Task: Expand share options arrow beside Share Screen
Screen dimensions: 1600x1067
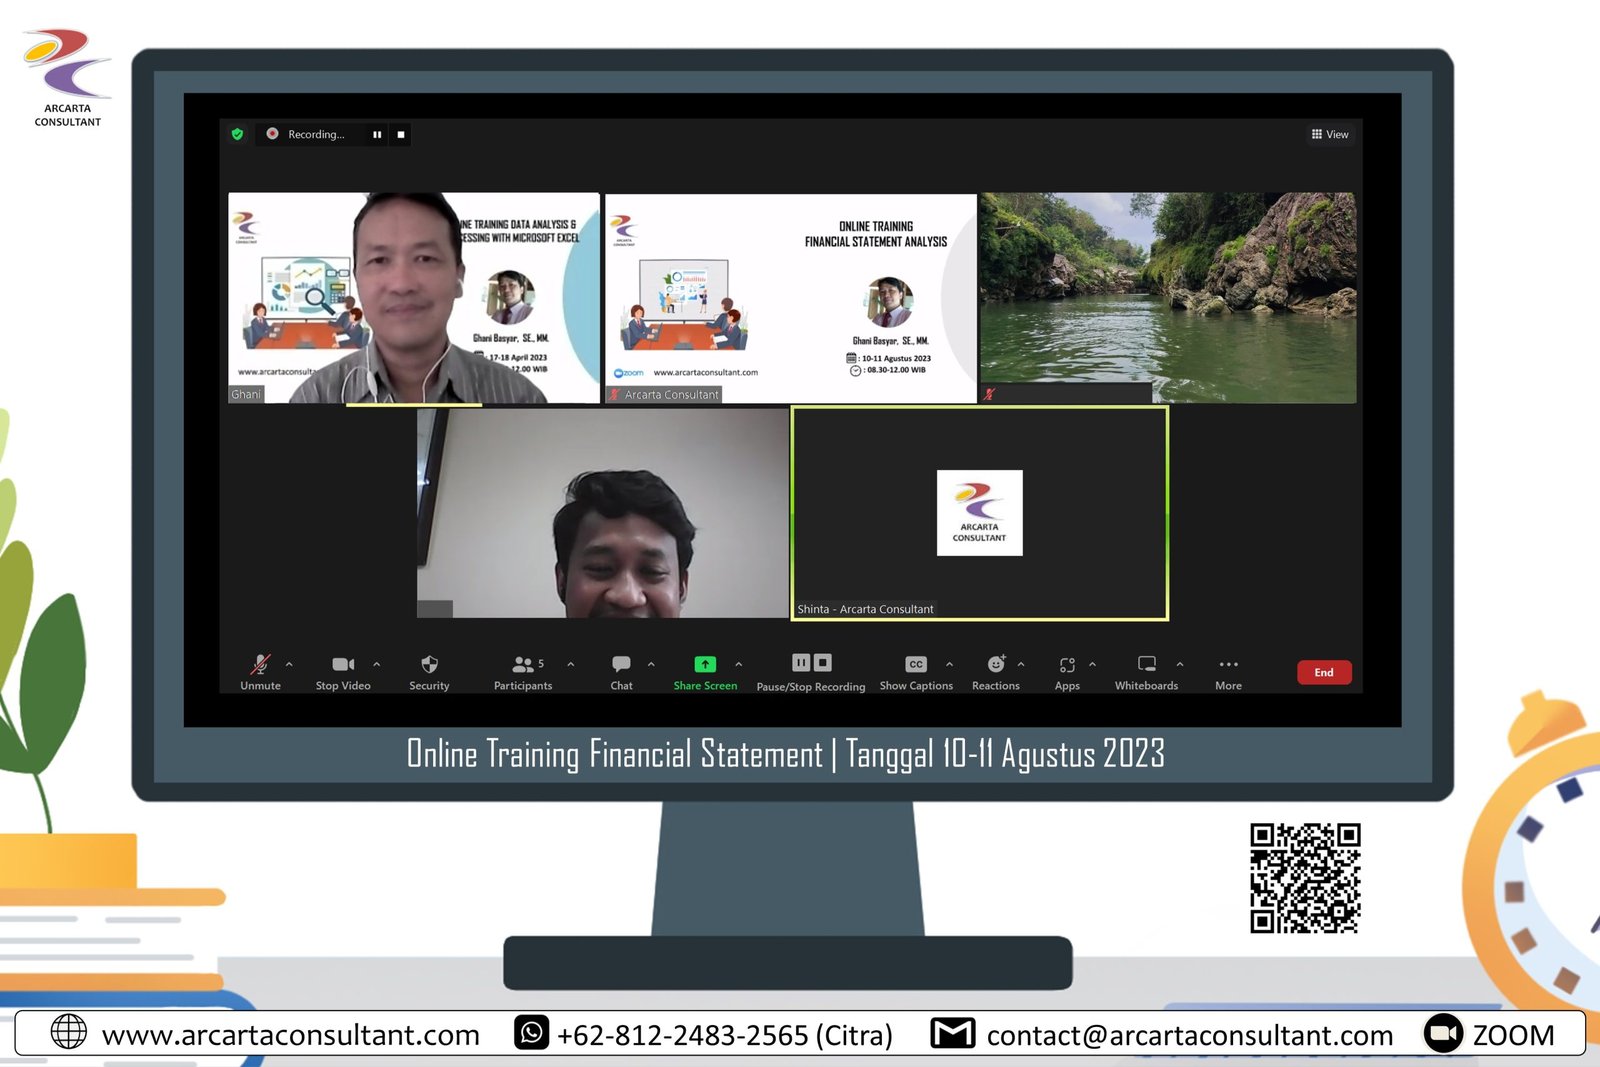Action: [739, 664]
